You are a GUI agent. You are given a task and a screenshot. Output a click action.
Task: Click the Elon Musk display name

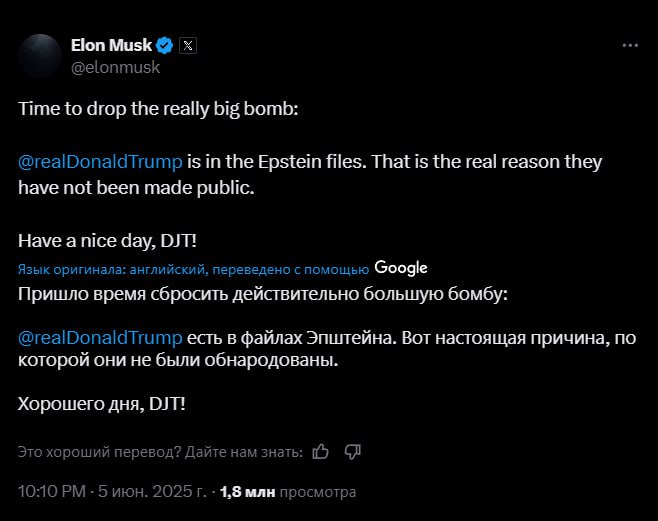pyautogui.click(x=111, y=45)
